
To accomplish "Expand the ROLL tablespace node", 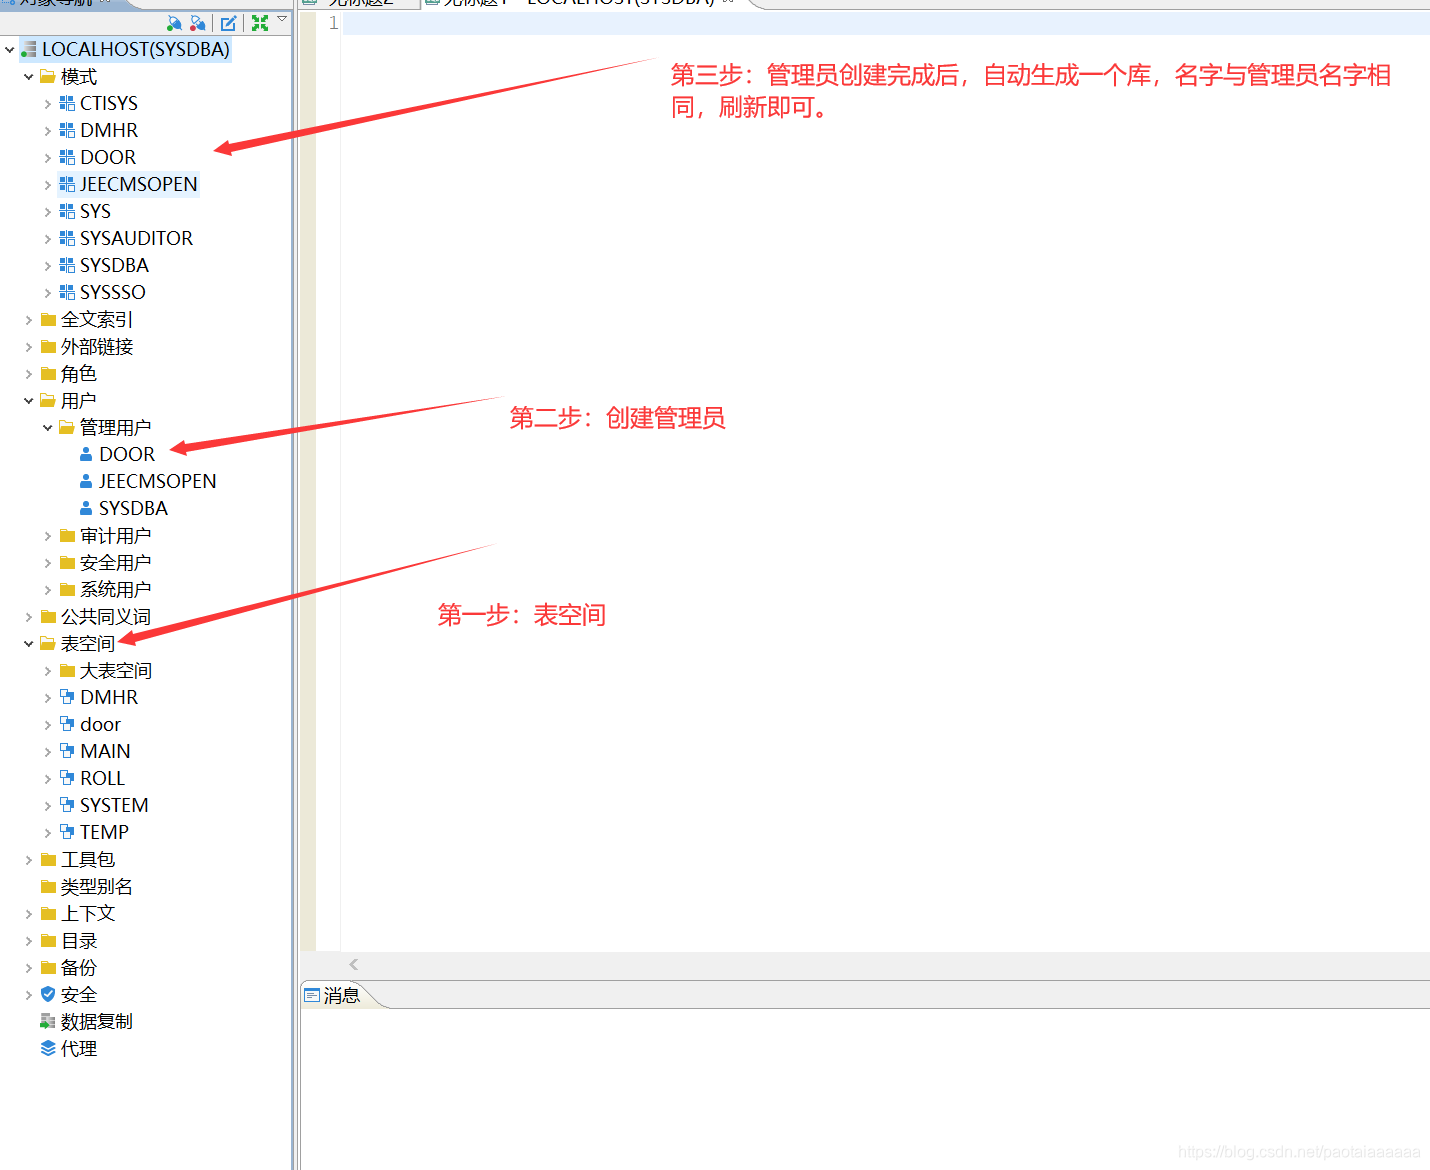I will 47,778.
